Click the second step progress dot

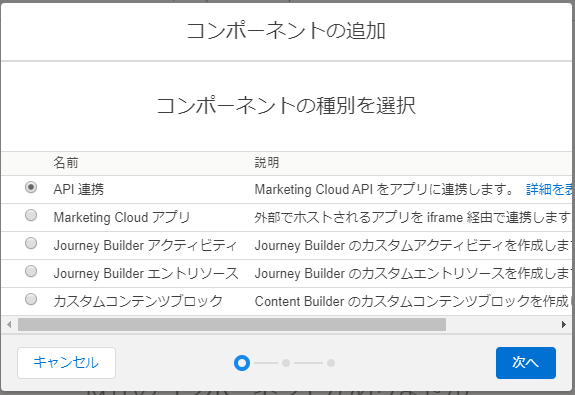(286, 363)
